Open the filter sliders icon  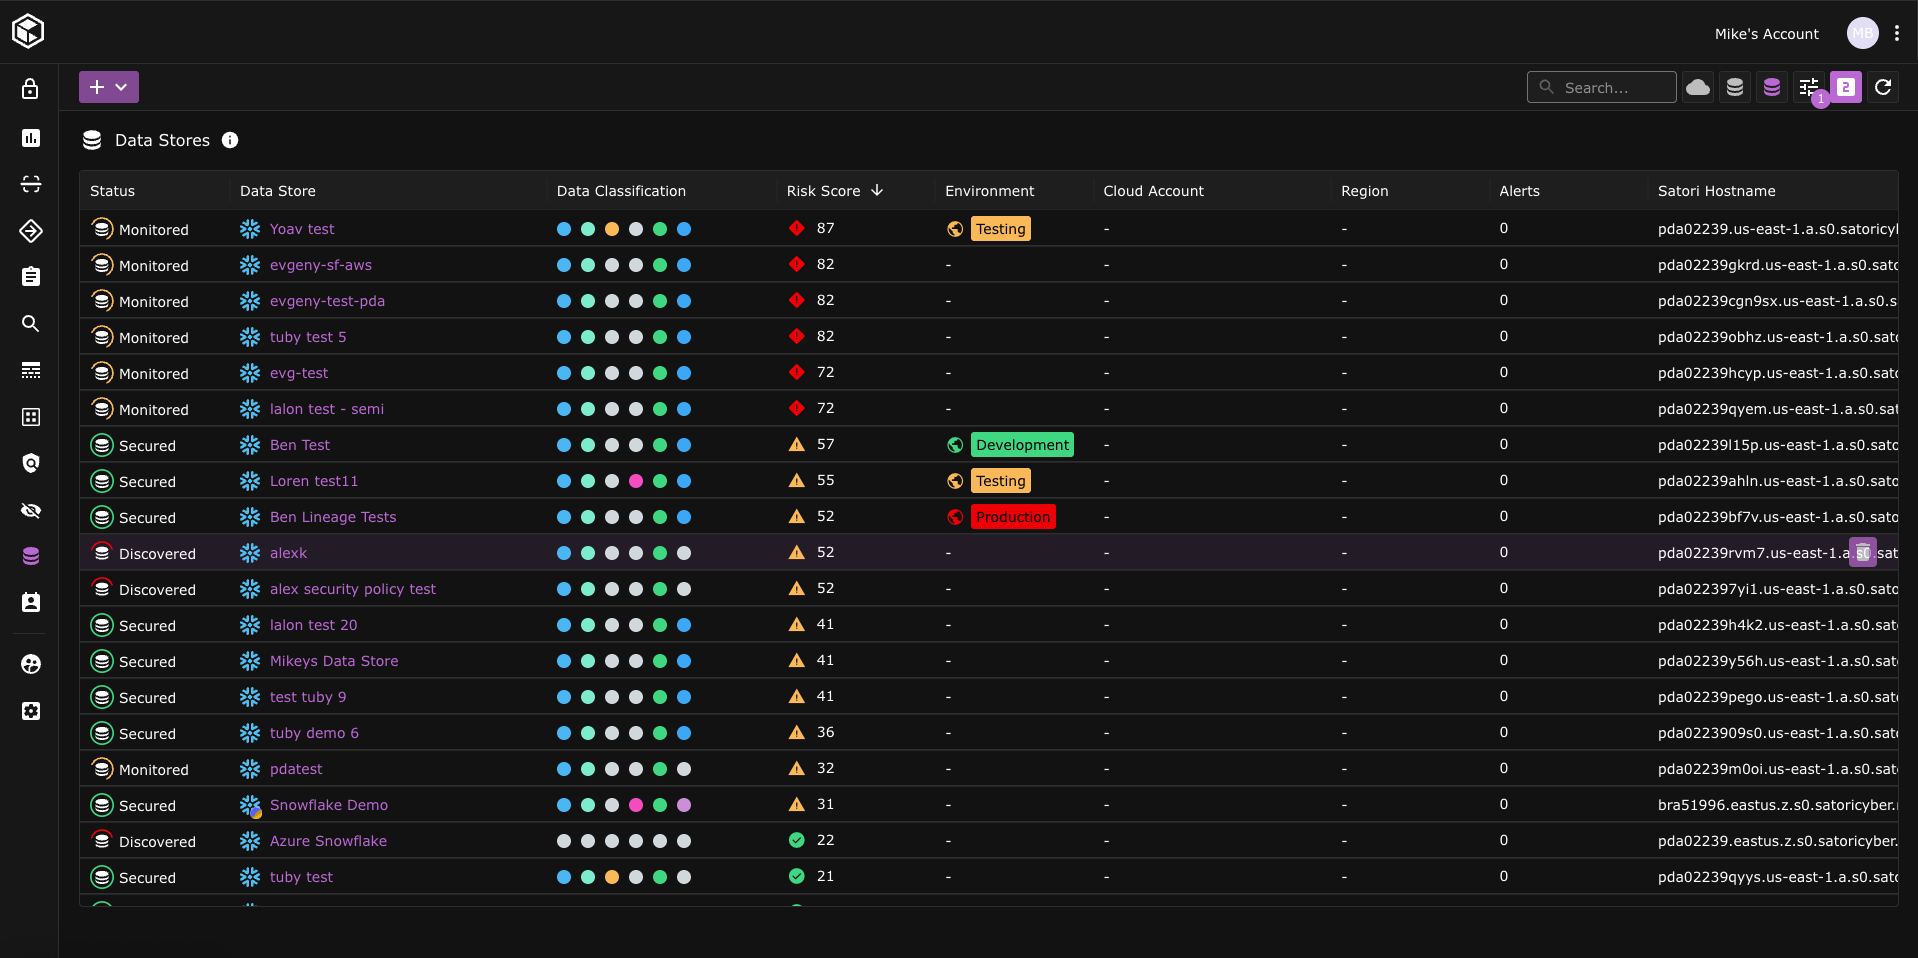[x=1808, y=87]
